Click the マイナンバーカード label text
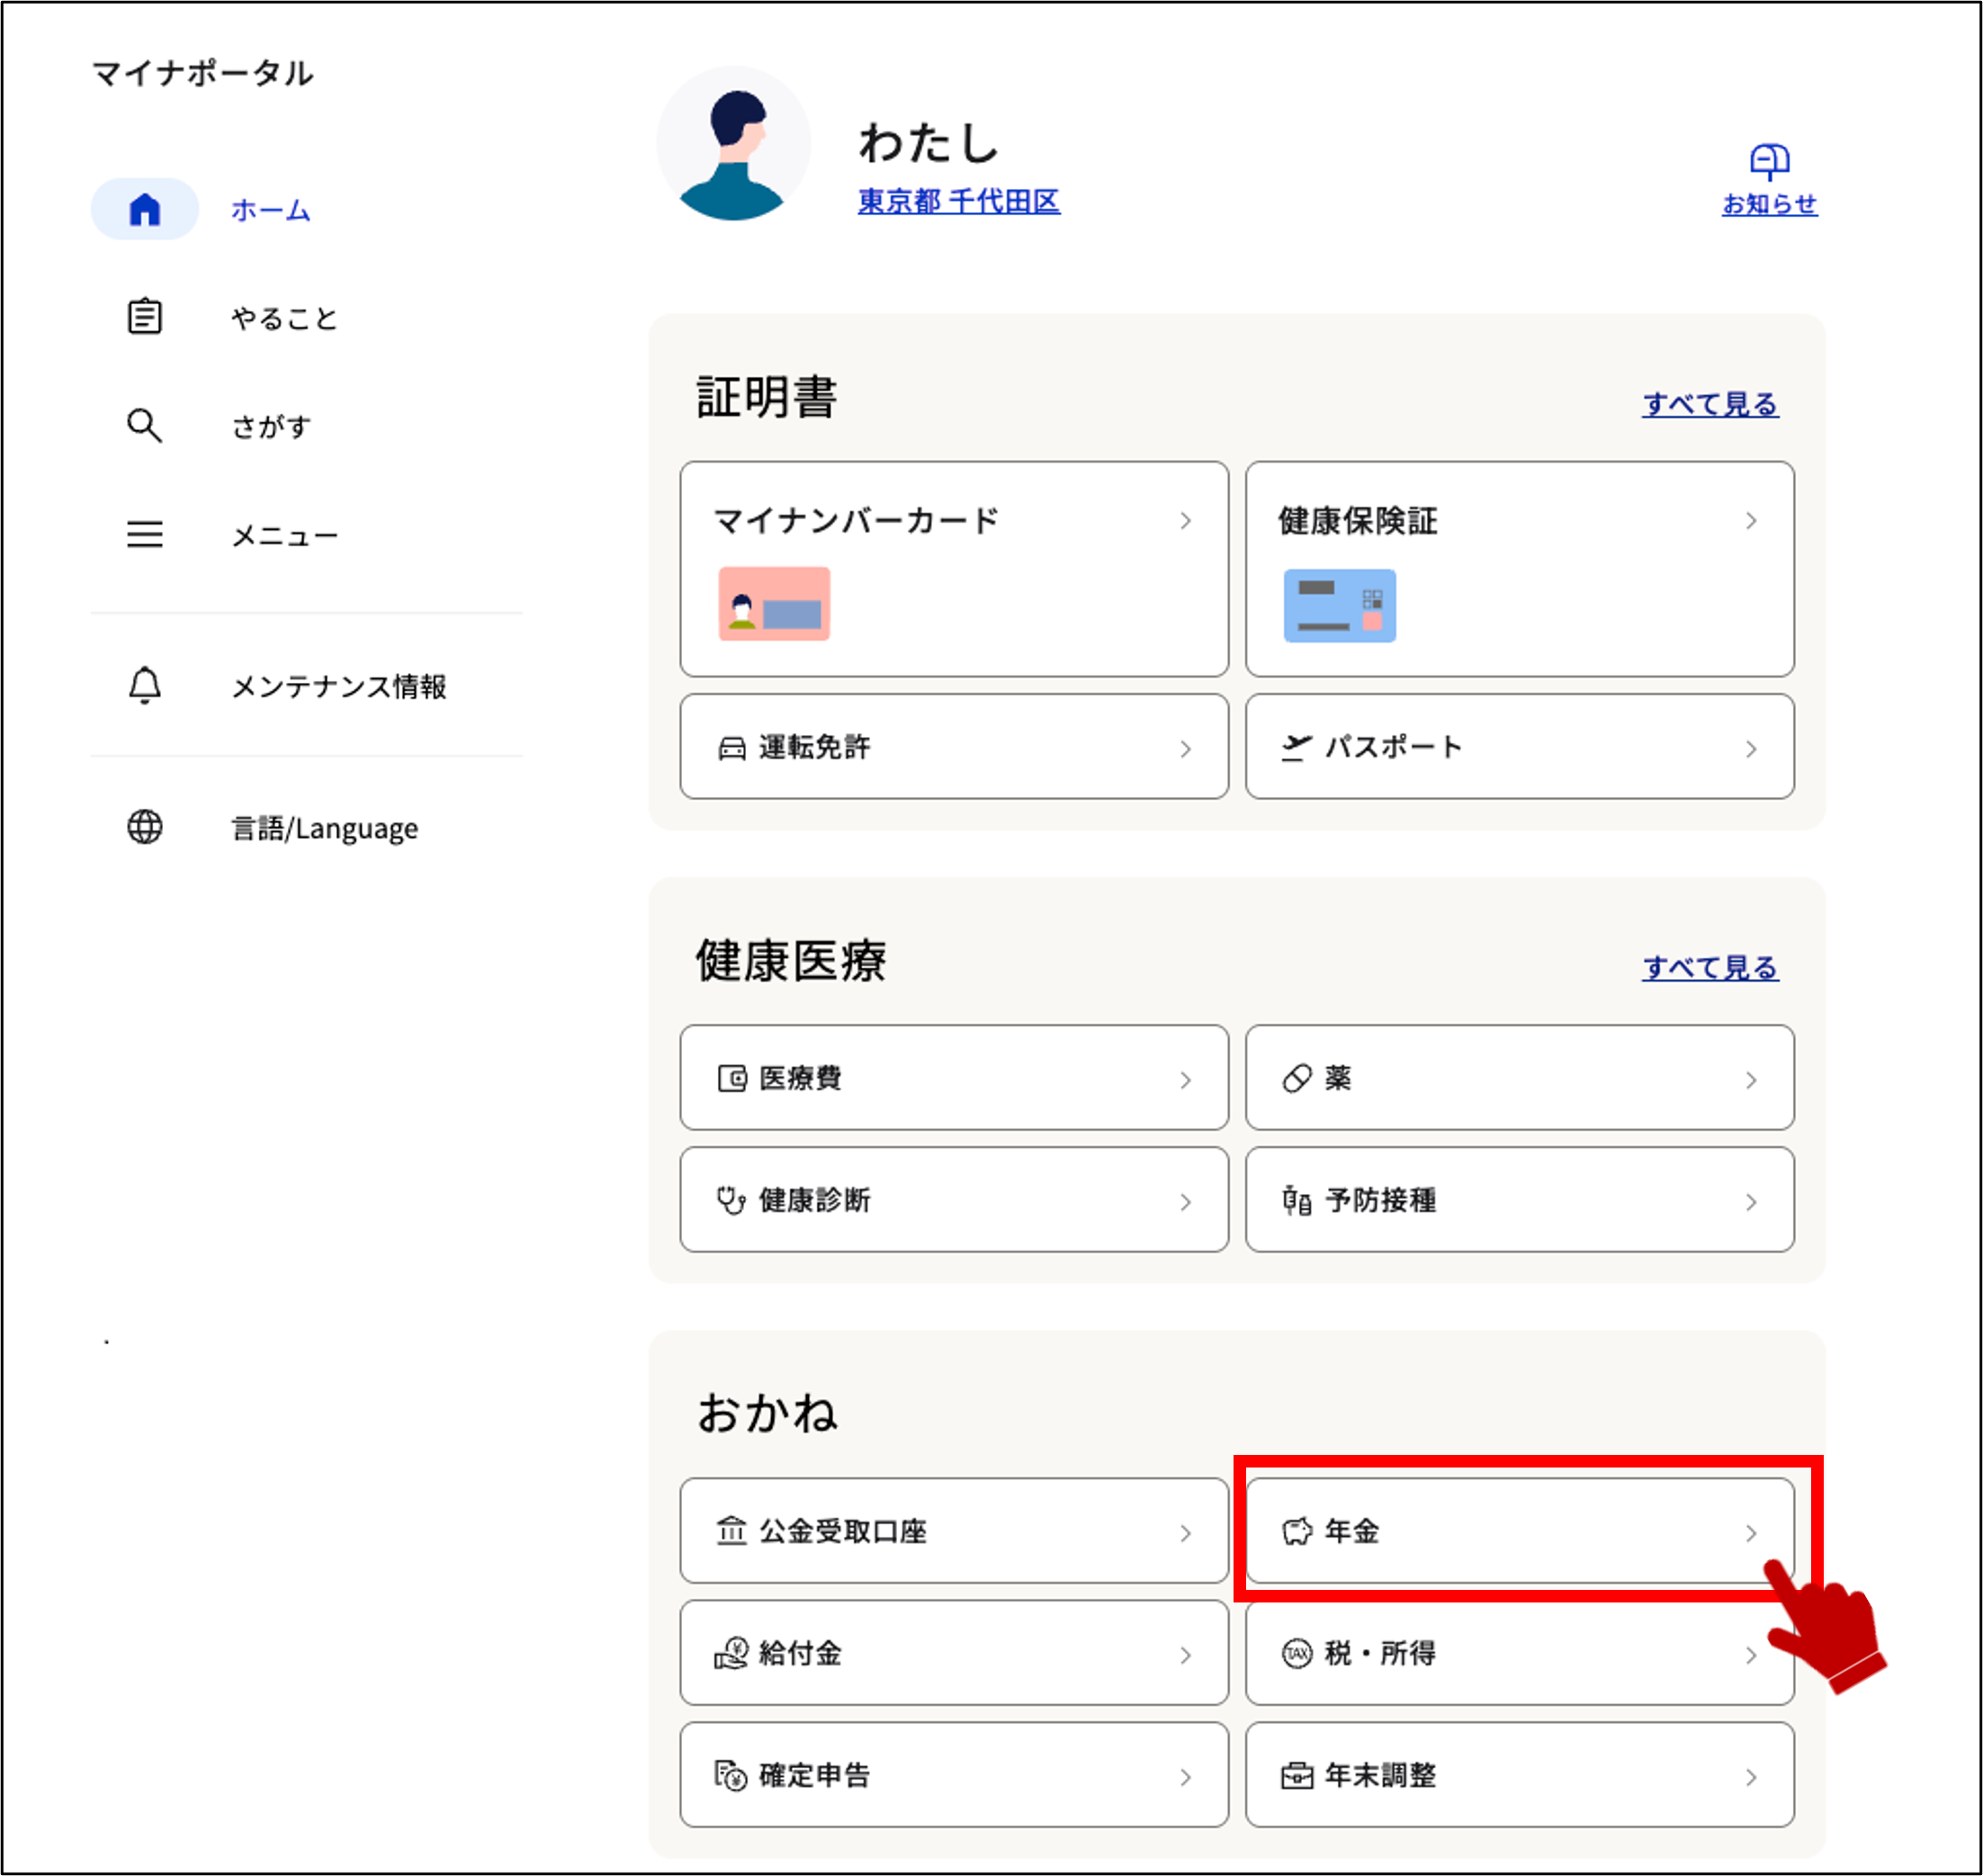This screenshot has height=1876, width=1983. point(856,521)
